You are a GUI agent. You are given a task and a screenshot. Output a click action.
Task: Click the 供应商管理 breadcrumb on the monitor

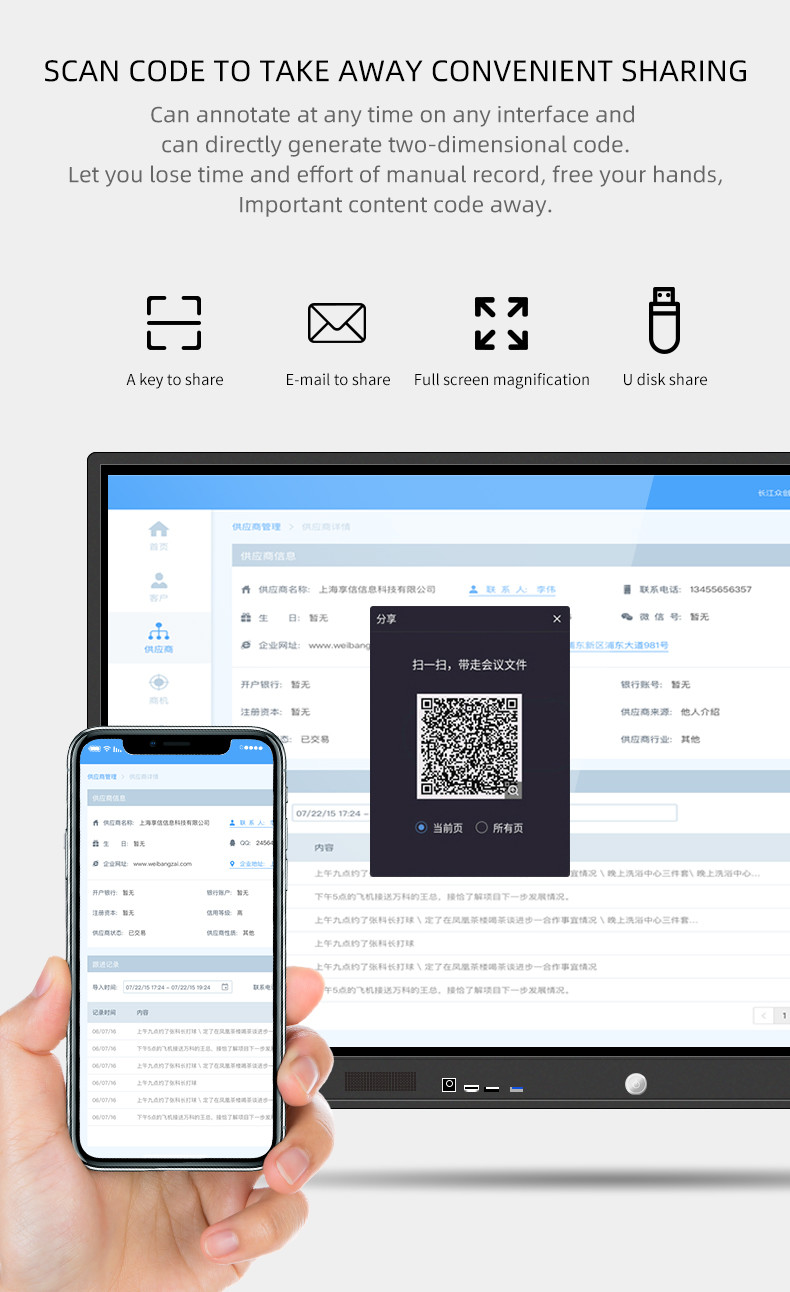(256, 527)
